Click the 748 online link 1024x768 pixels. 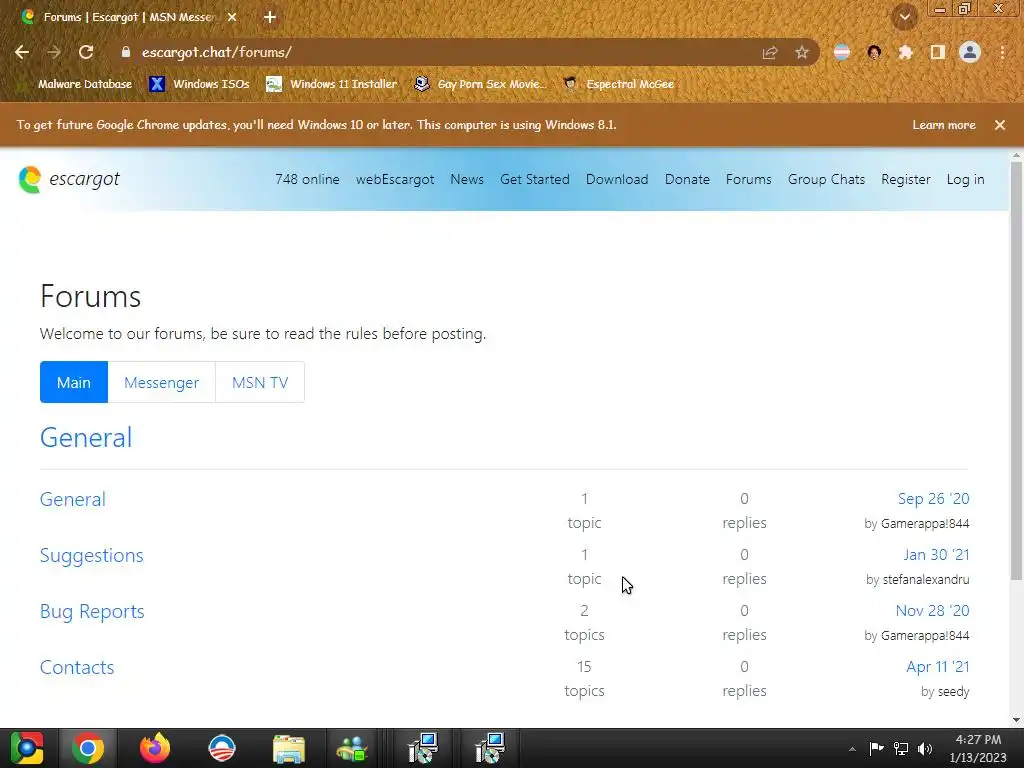coord(307,180)
